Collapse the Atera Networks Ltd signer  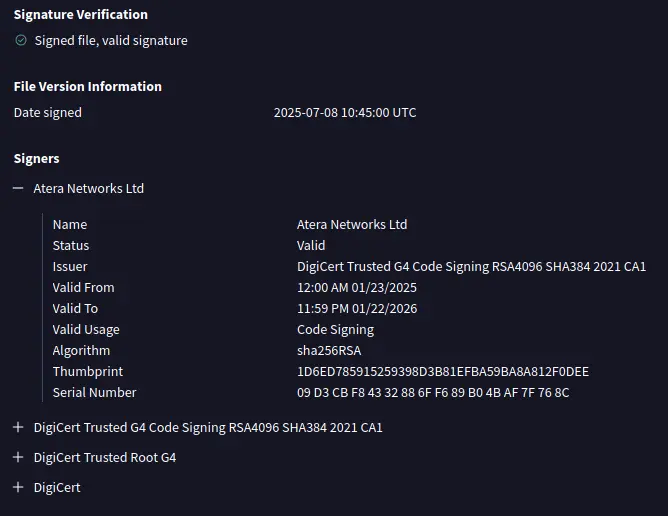coord(18,188)
